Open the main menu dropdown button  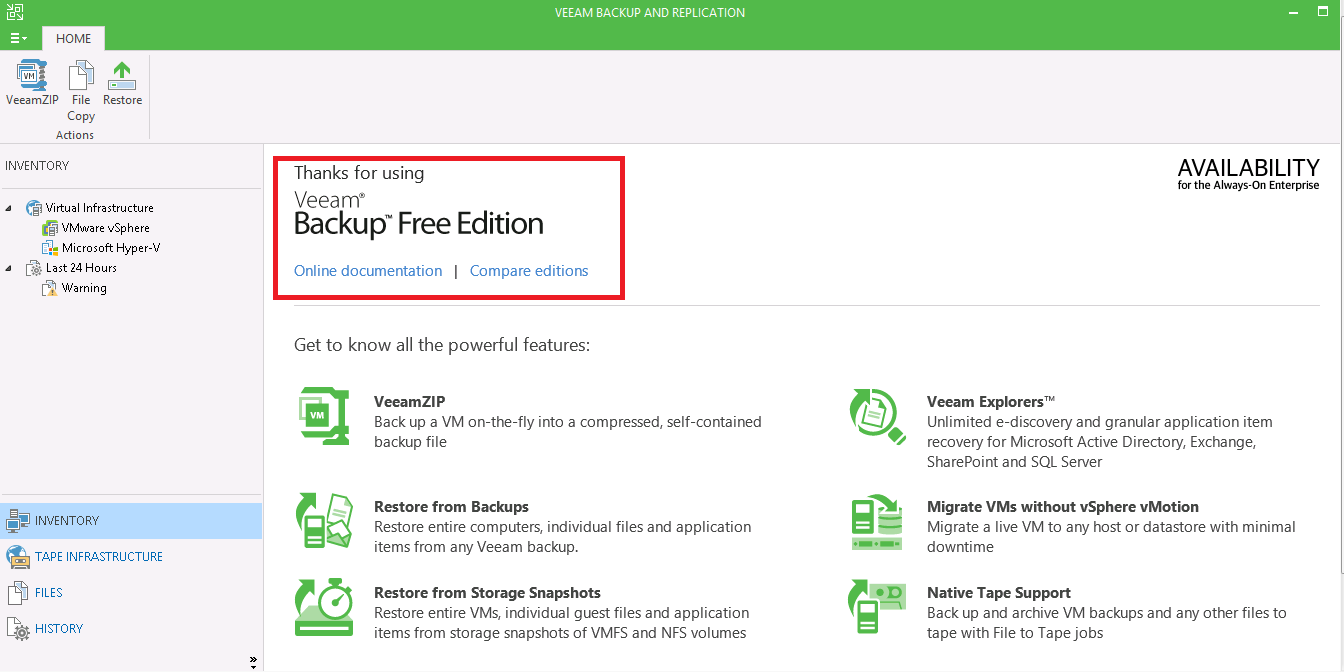tap(18, 38)
